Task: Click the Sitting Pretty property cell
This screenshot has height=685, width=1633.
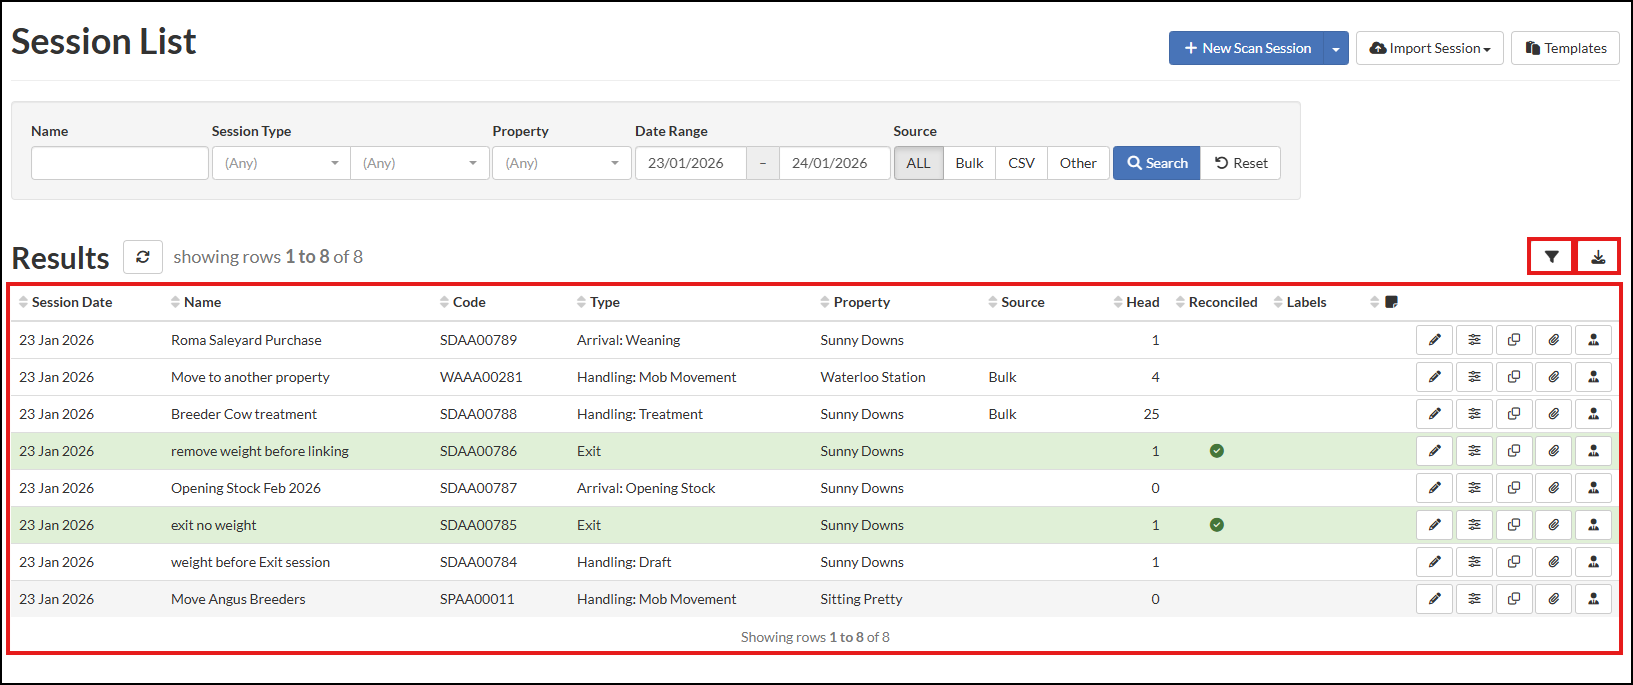Action: (x=861, y=599)
